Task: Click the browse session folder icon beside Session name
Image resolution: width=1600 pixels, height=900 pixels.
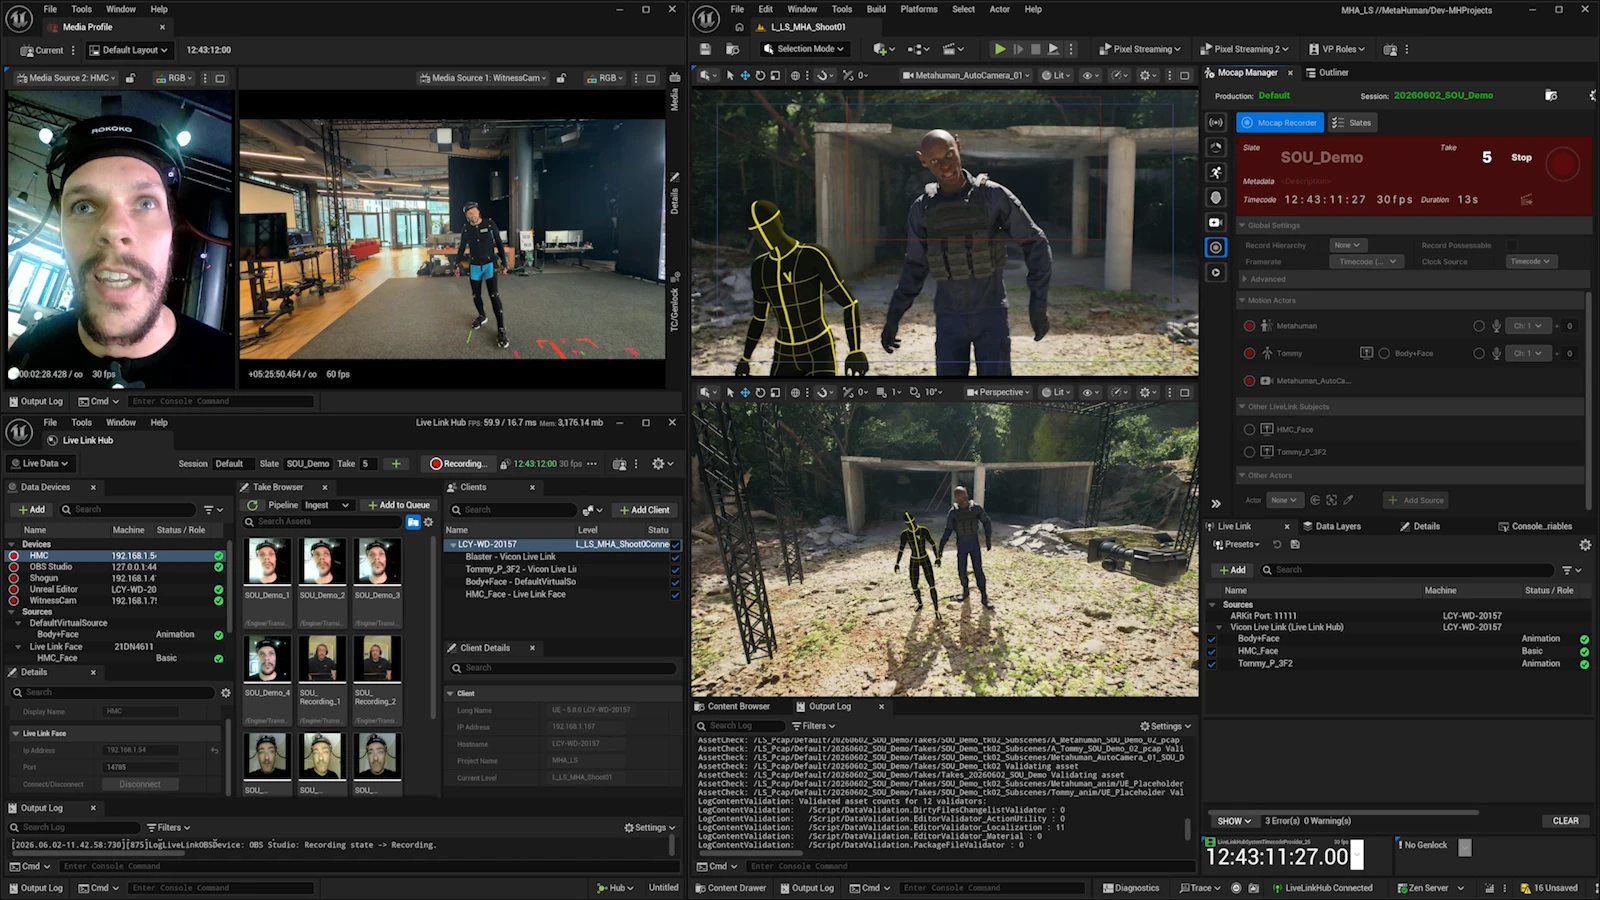Action: [x=1551, y=96]
